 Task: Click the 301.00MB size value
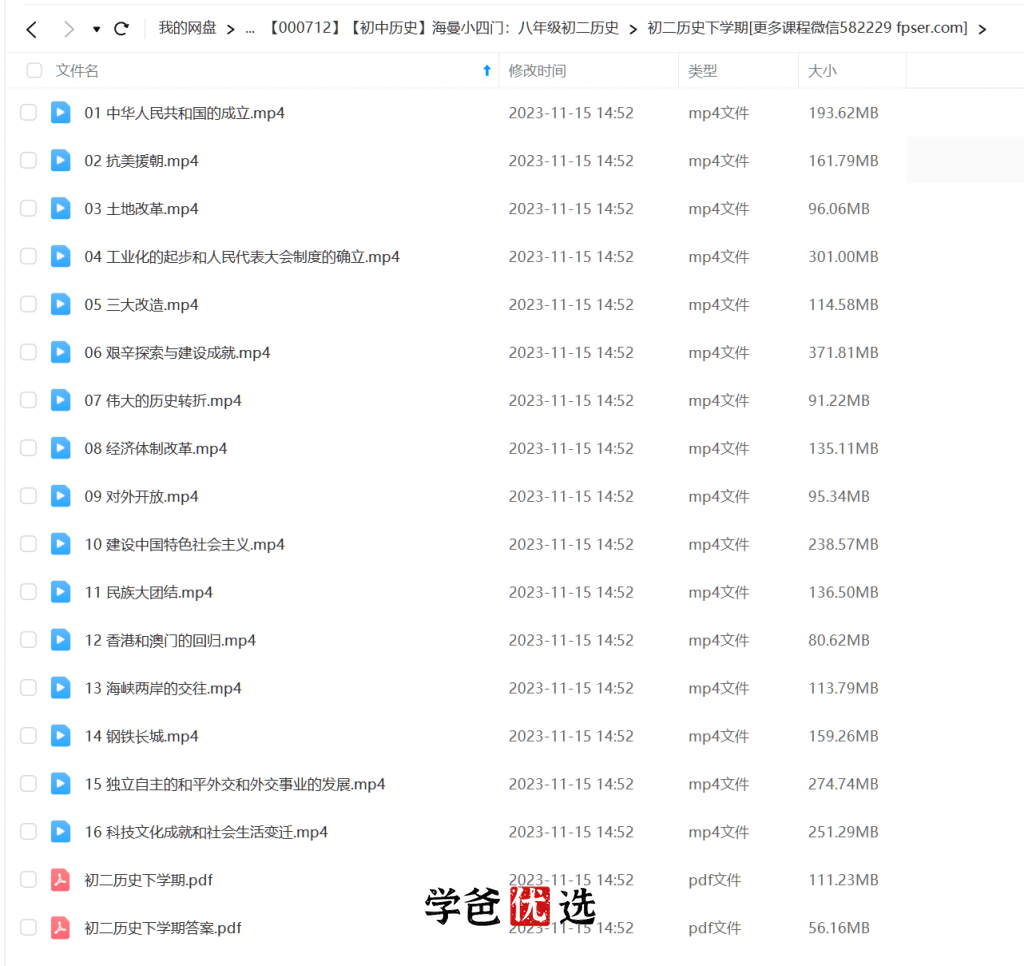pos(843,257)
